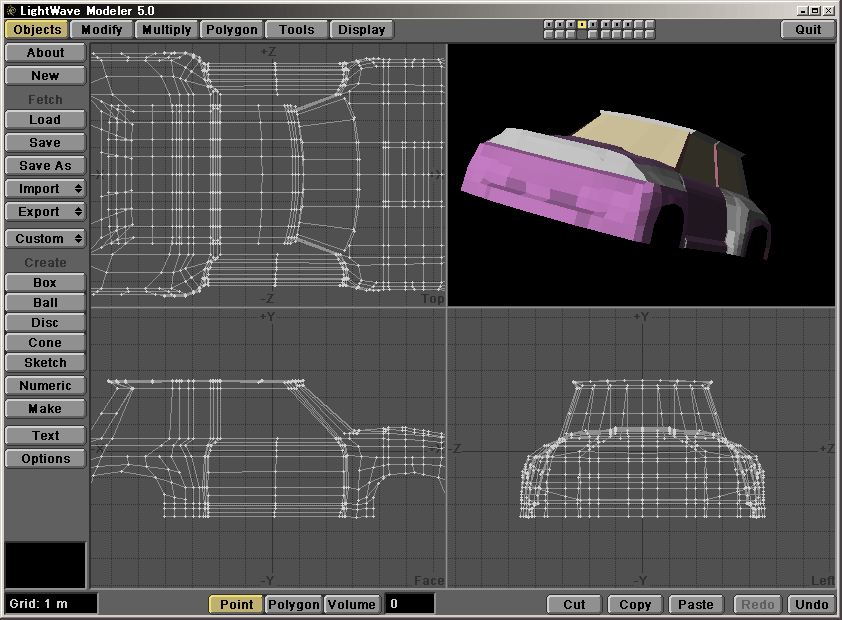Enable background layer 10 in bottom layer row
The image size is (842, 620).
tap(650, 34)
